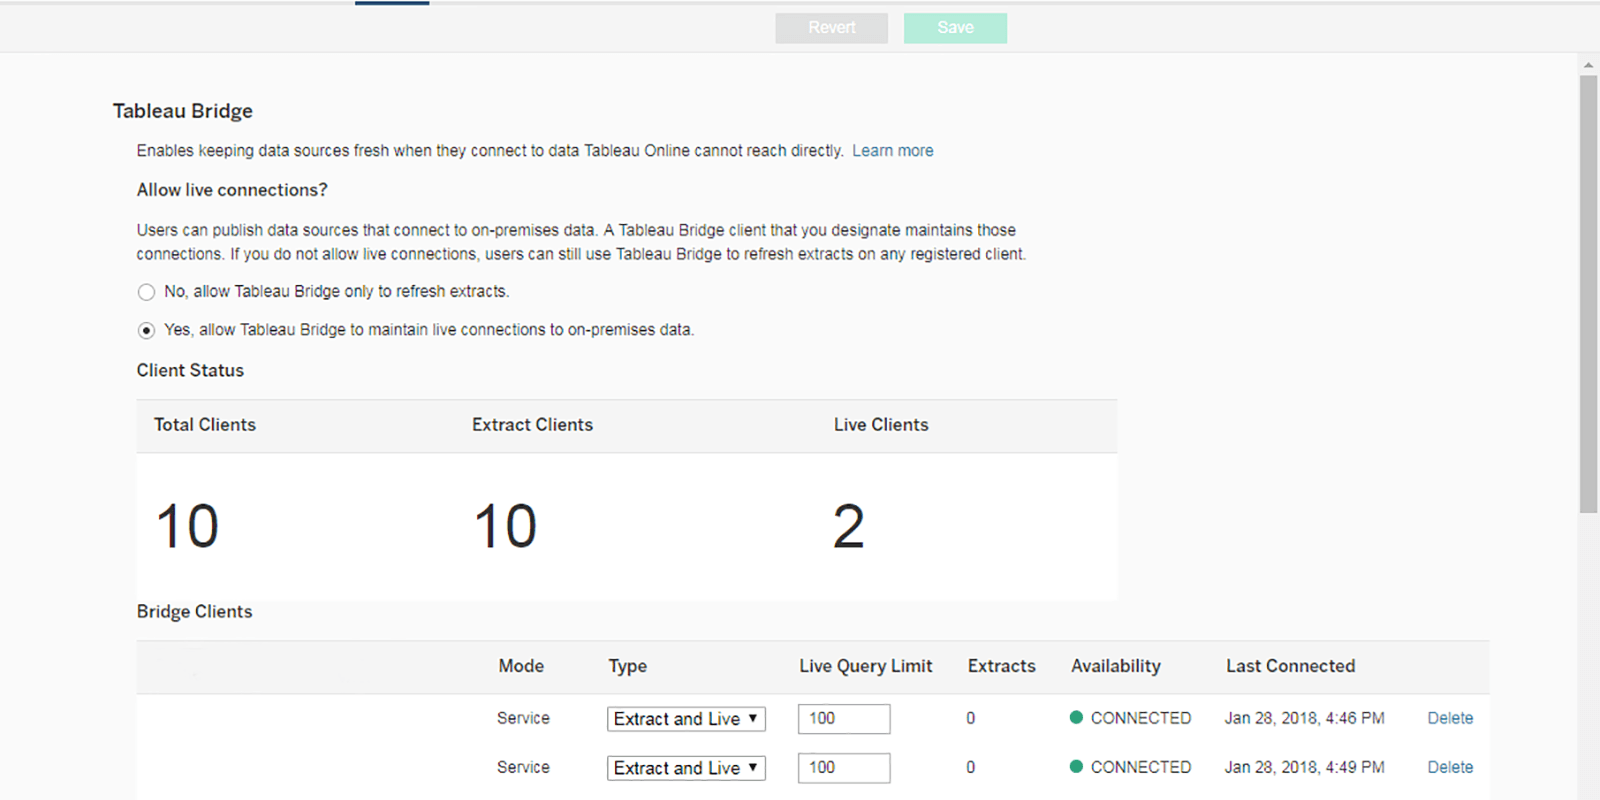Select 'Yes, allow Tableau Bridge to maintain live connections'
This screenshot has width=1600, height=800.
pos(147,330)
